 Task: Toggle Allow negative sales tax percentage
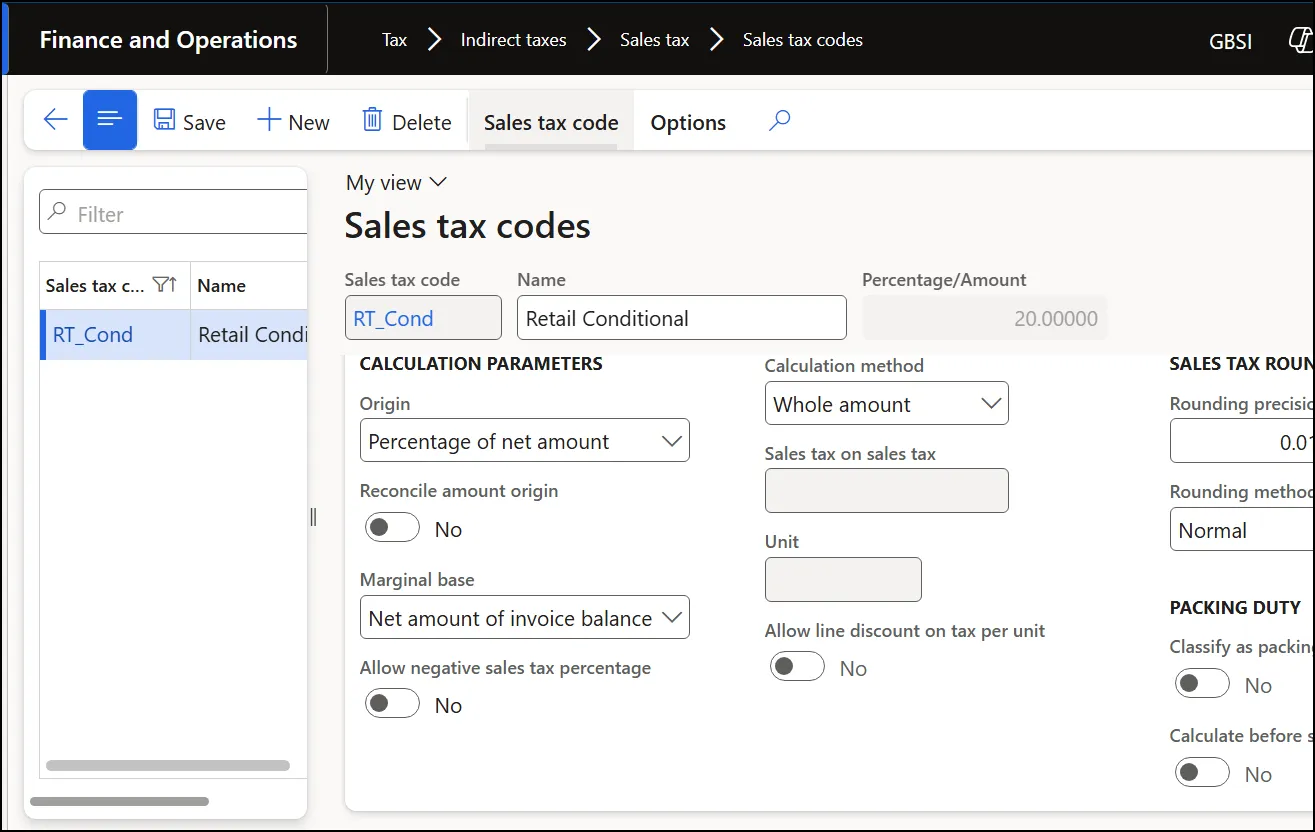[392, 704]
